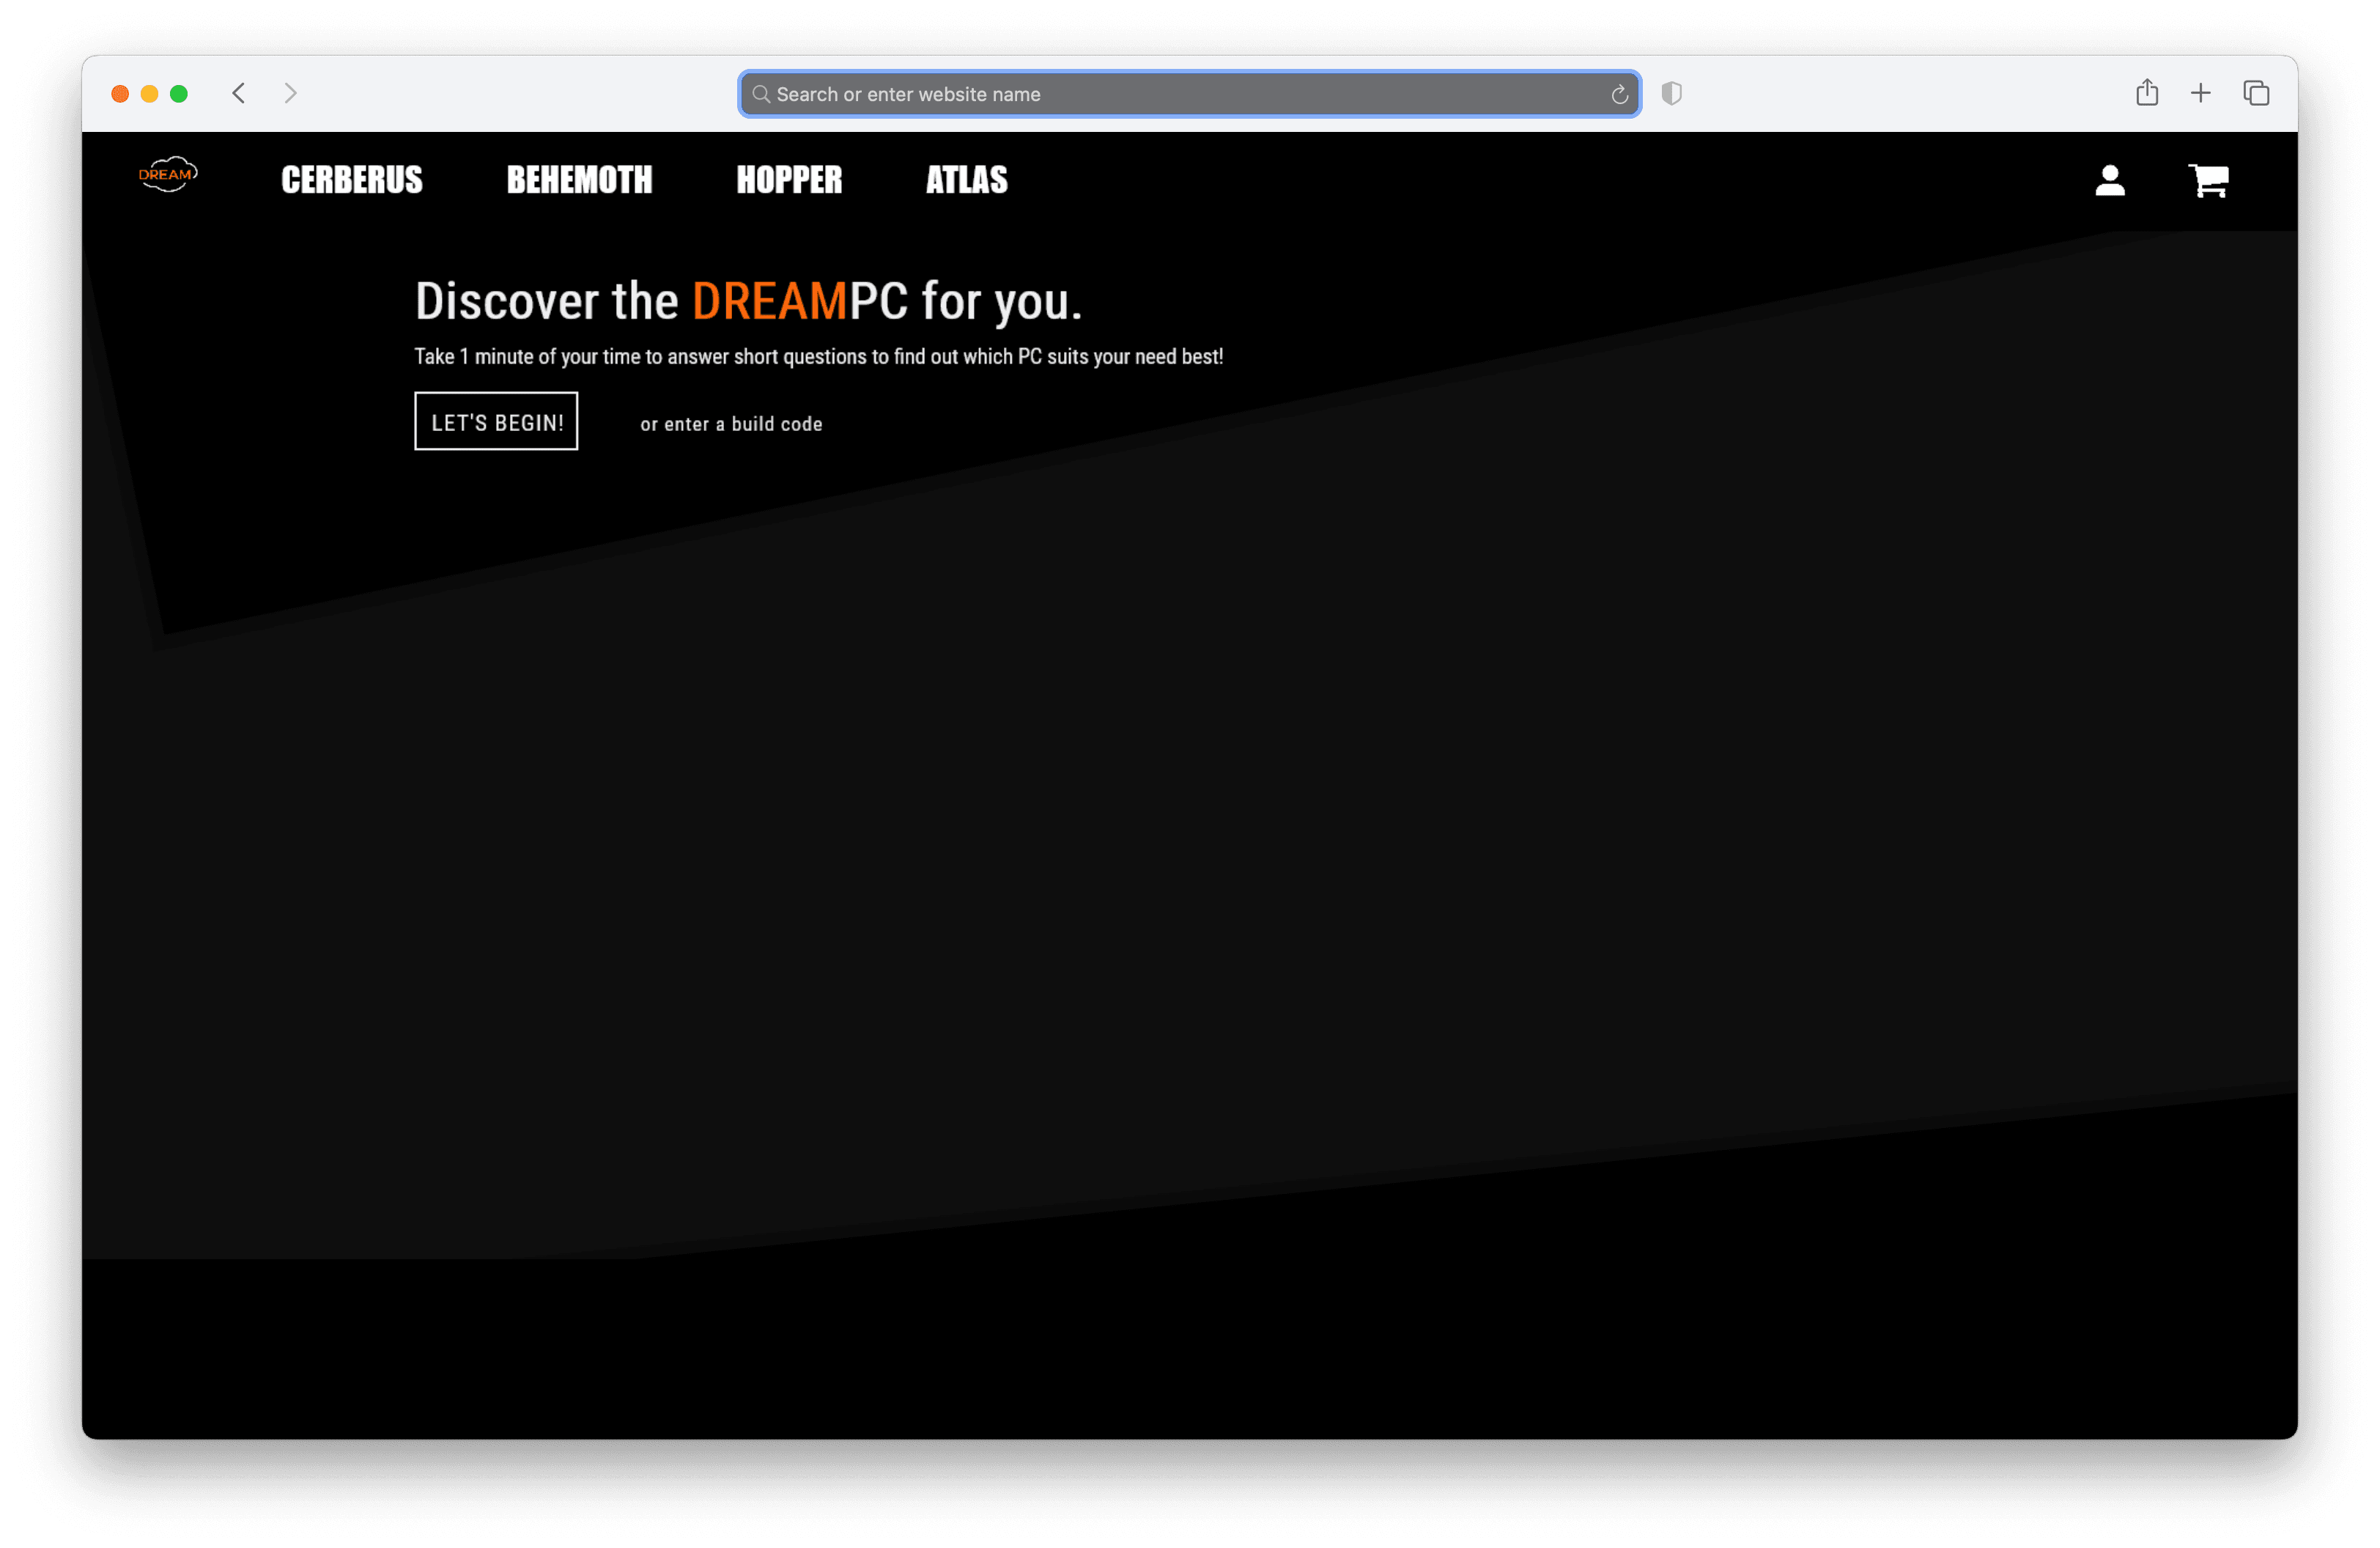Navigate to the ATLAS page
The image size is (2380, 1548).
[x=966, y=181]
